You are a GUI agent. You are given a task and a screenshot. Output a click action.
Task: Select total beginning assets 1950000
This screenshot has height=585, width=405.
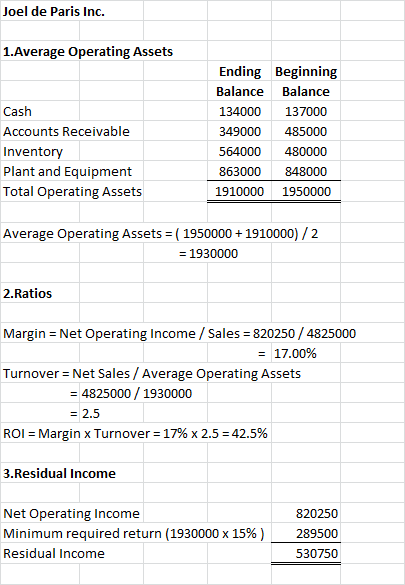(x=306, y=192)
